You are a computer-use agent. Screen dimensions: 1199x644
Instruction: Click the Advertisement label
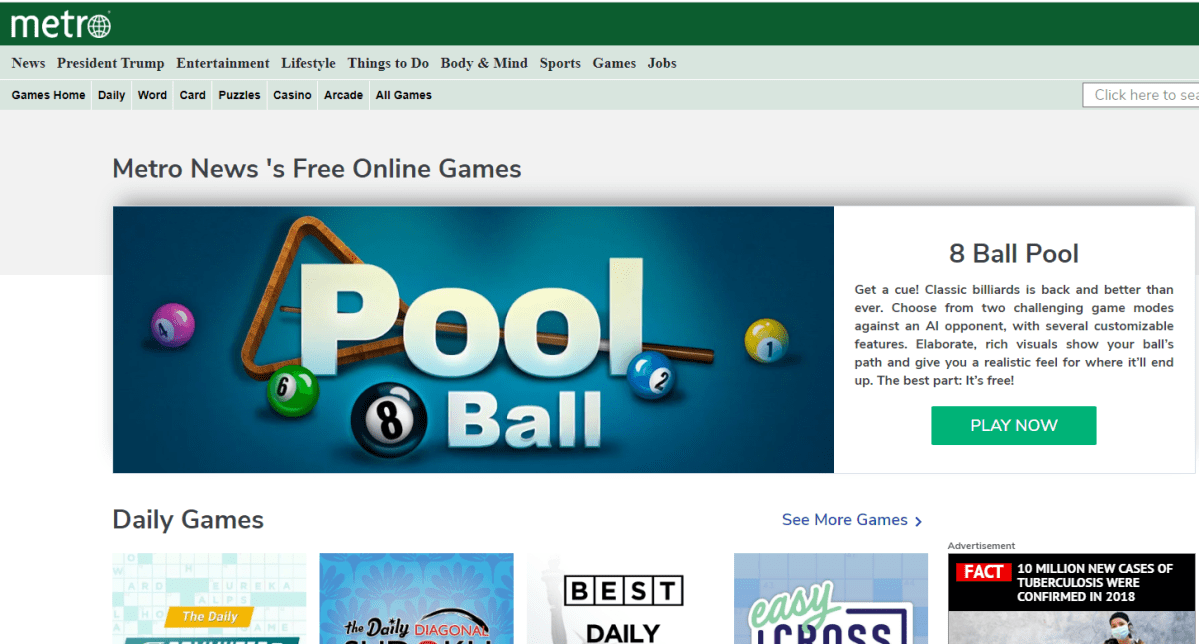click(x=981, y=545)
